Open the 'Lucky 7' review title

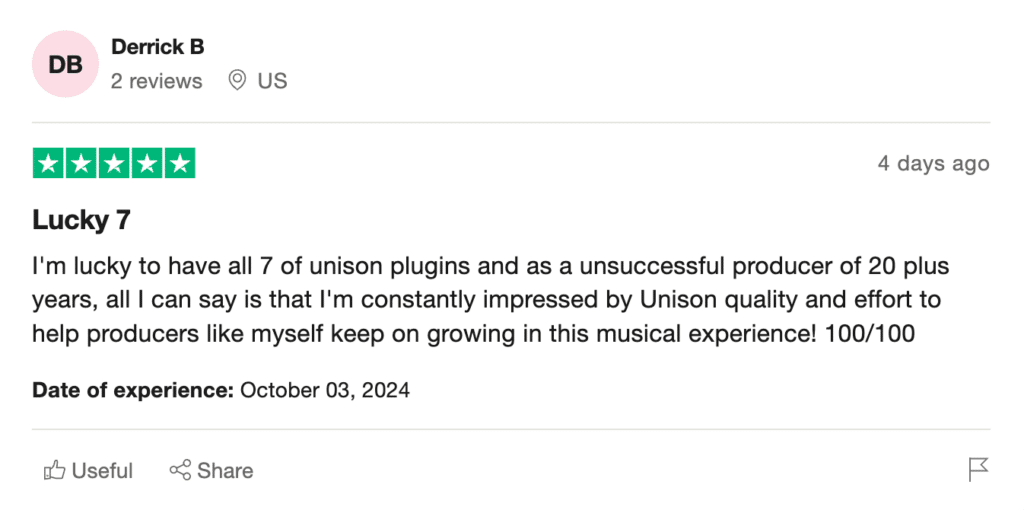point(82,220)
